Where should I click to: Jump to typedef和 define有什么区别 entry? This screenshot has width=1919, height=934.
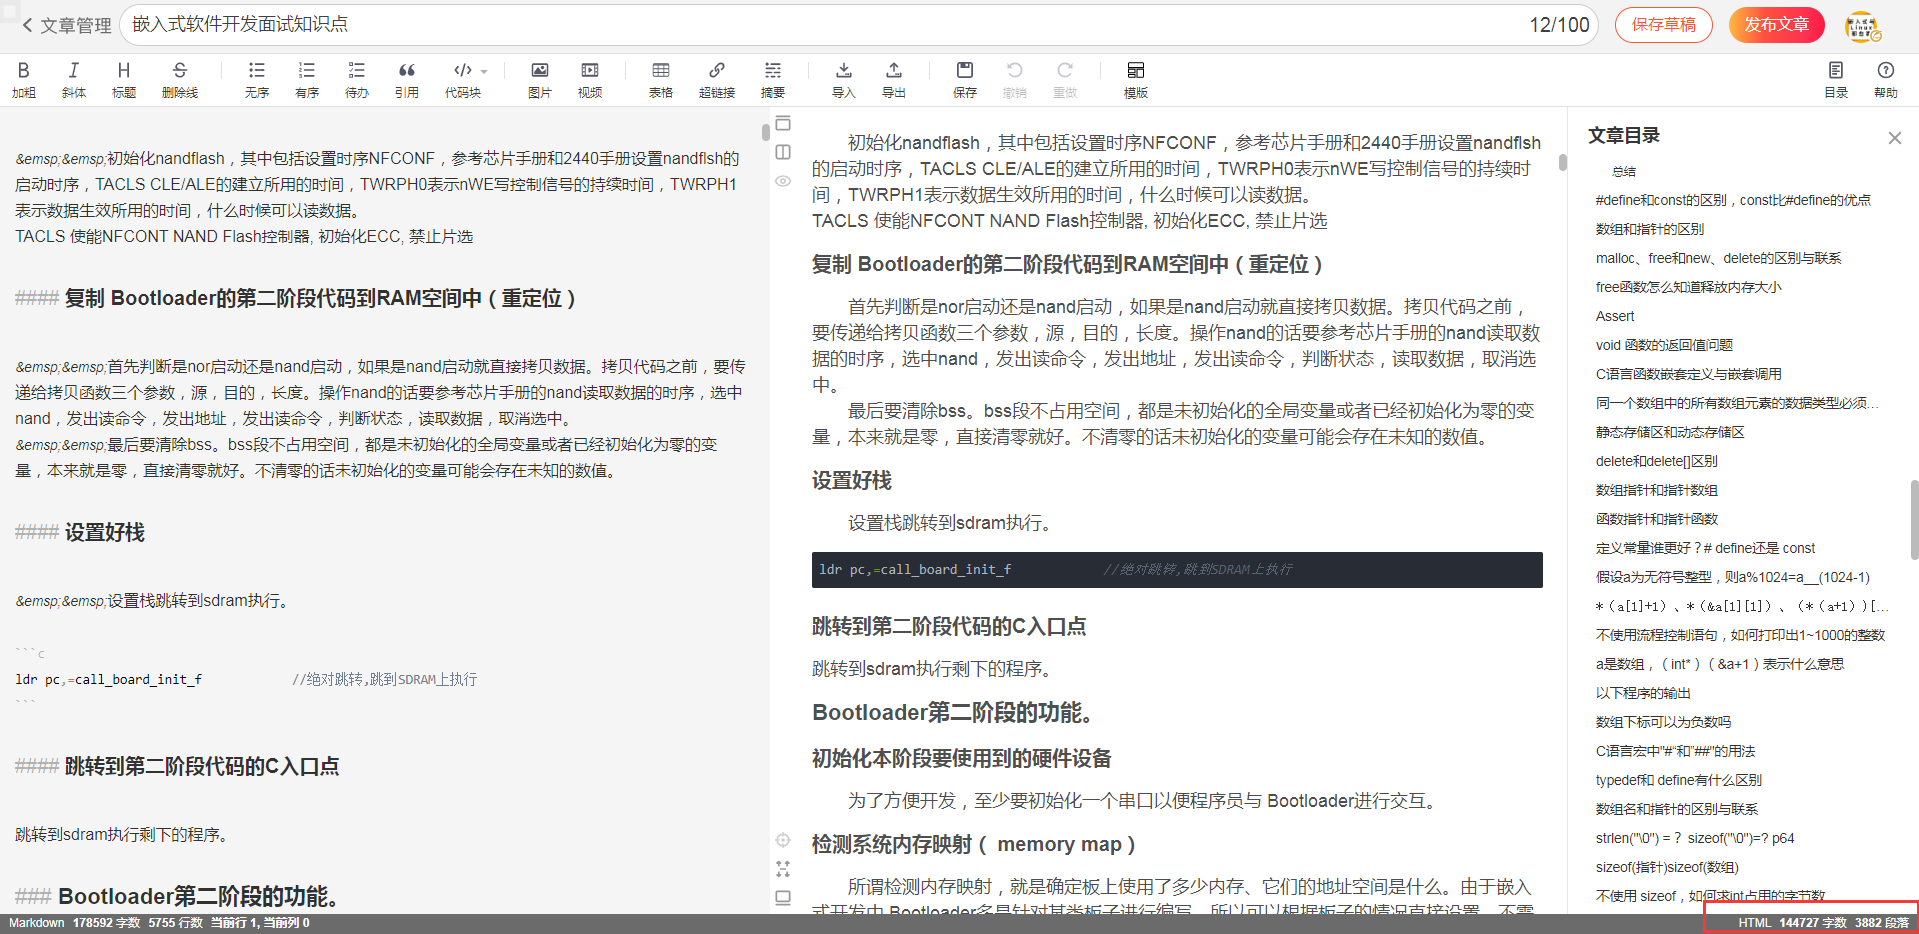click(x=1679, y=780)
